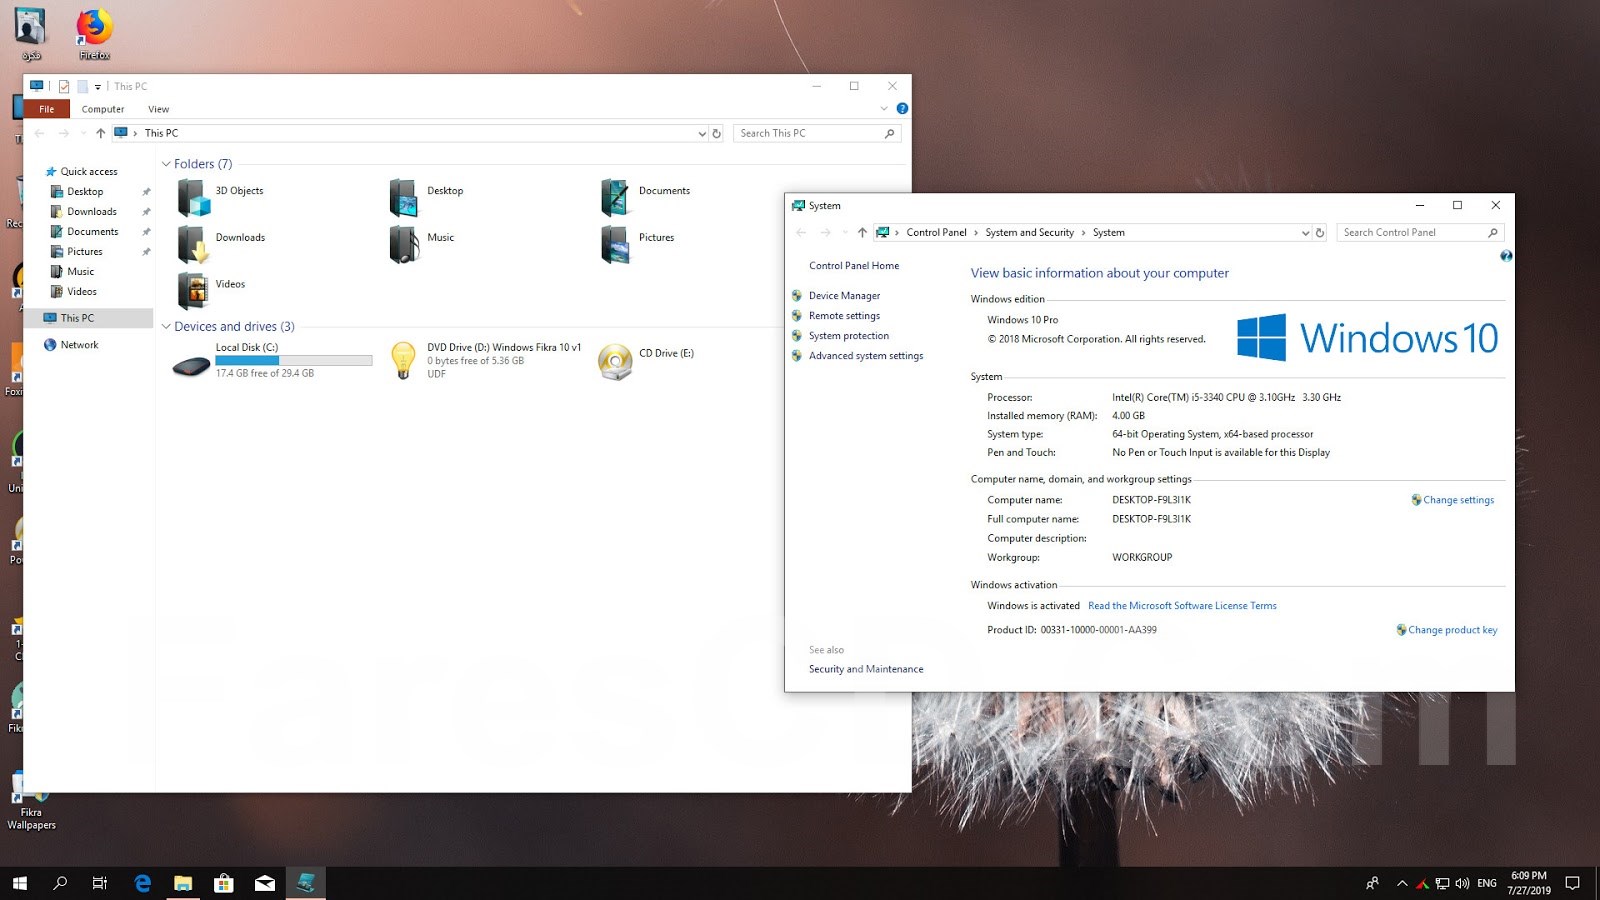Open the File menu in Explorer
The image size is (1600, 900).
(x=47, y=109)
